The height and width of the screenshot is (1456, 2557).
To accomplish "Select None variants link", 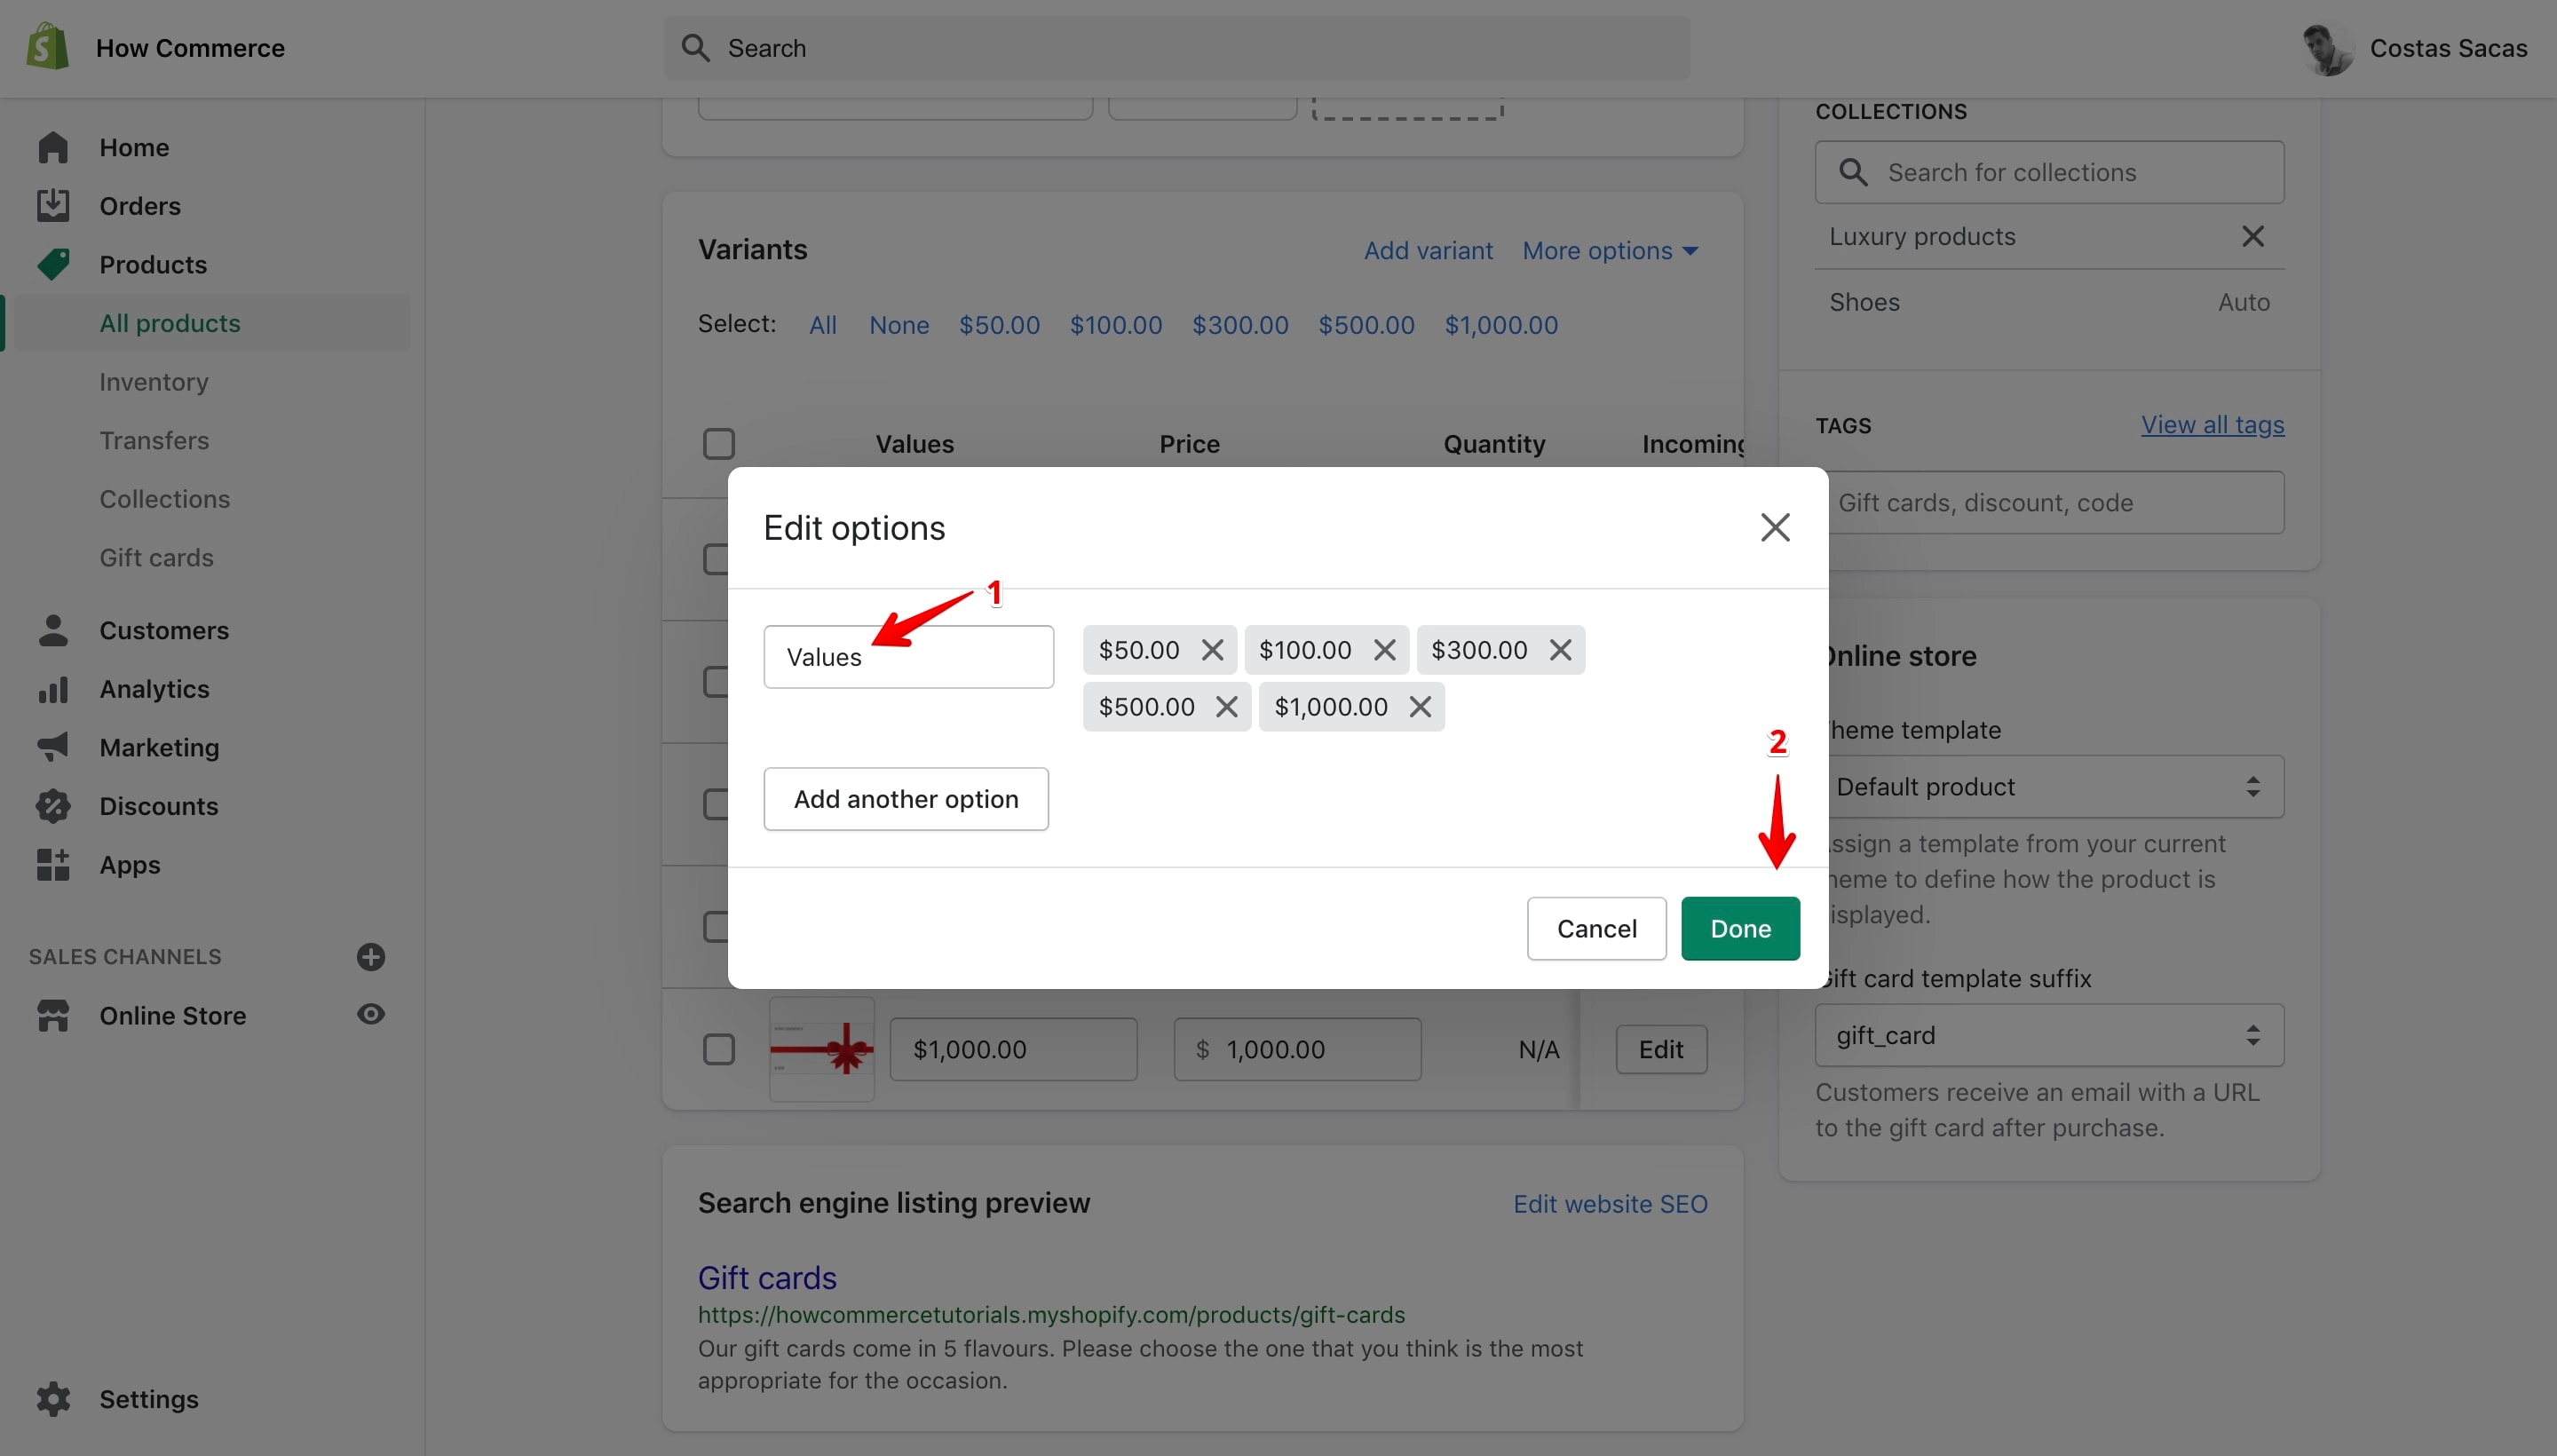I will [899, 325].
